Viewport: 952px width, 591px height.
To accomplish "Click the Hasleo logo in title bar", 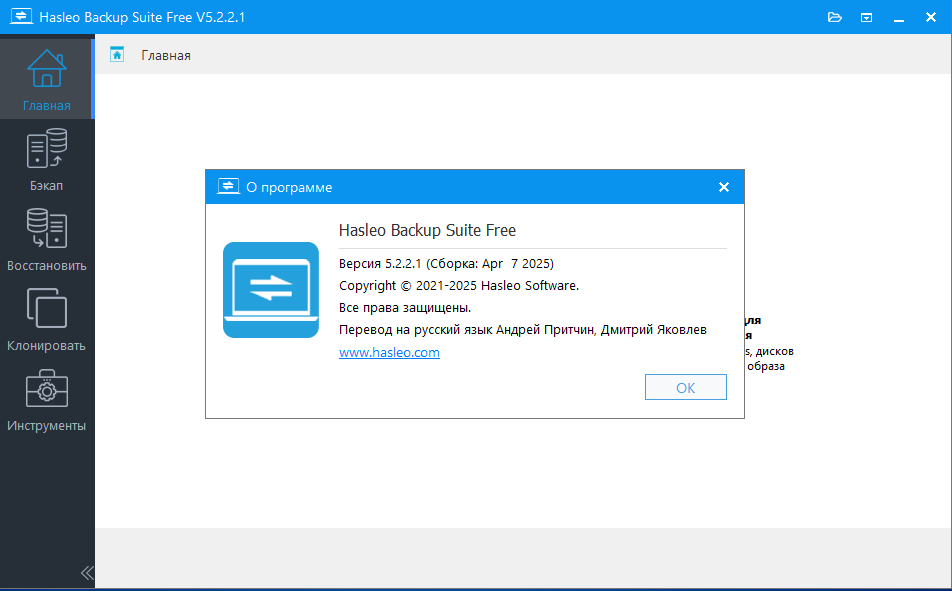I will click(x=18, y=17).
